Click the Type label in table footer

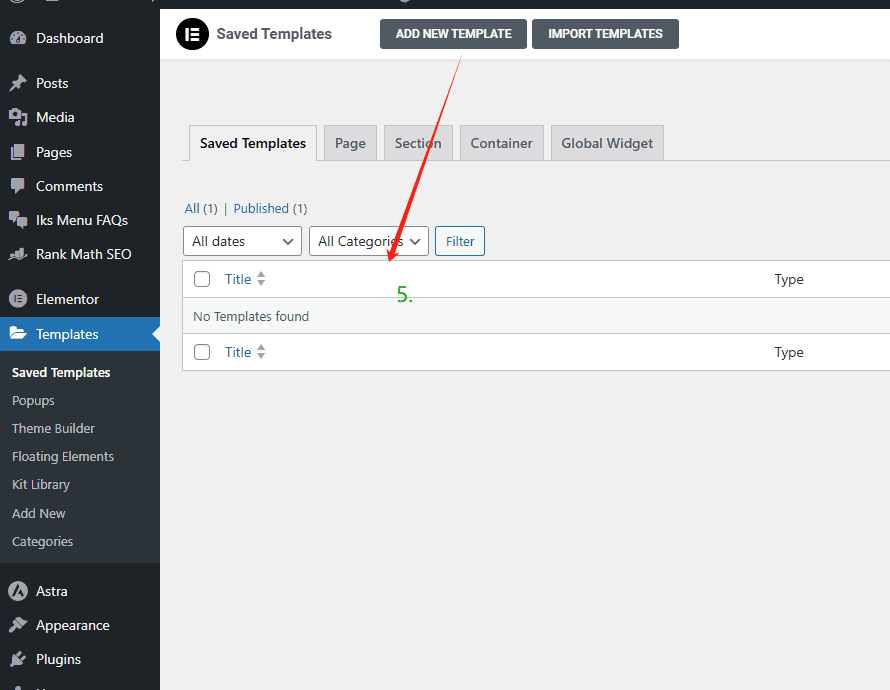tap(789, 352)
